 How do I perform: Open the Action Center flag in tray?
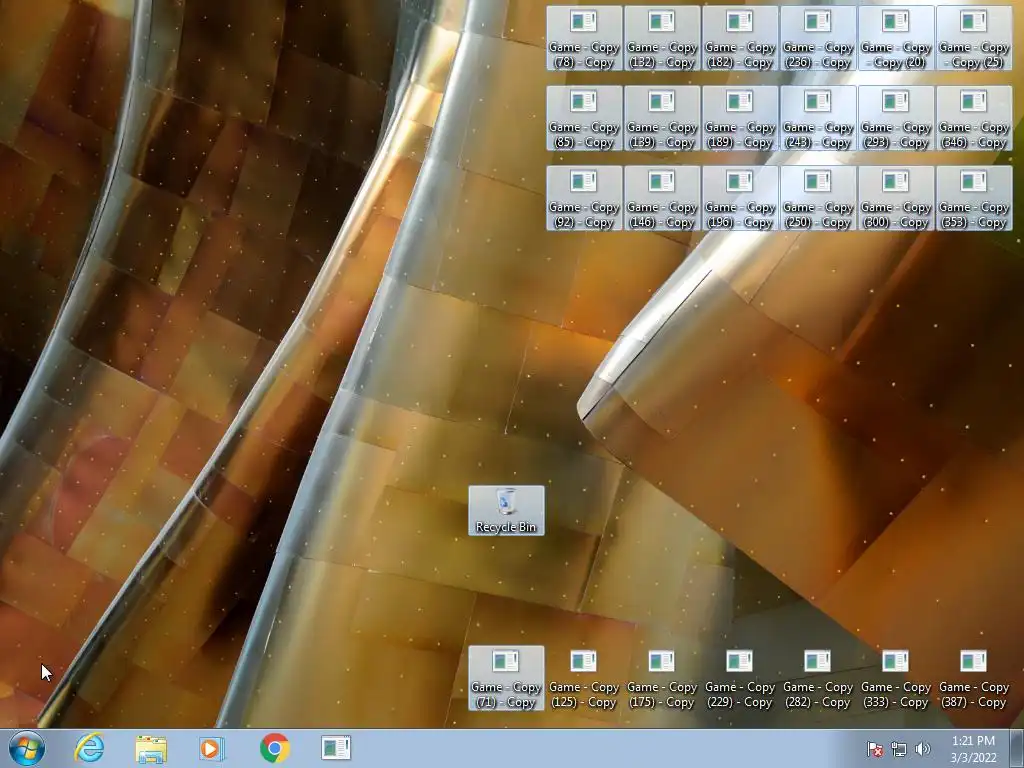[x=874, y=749]
